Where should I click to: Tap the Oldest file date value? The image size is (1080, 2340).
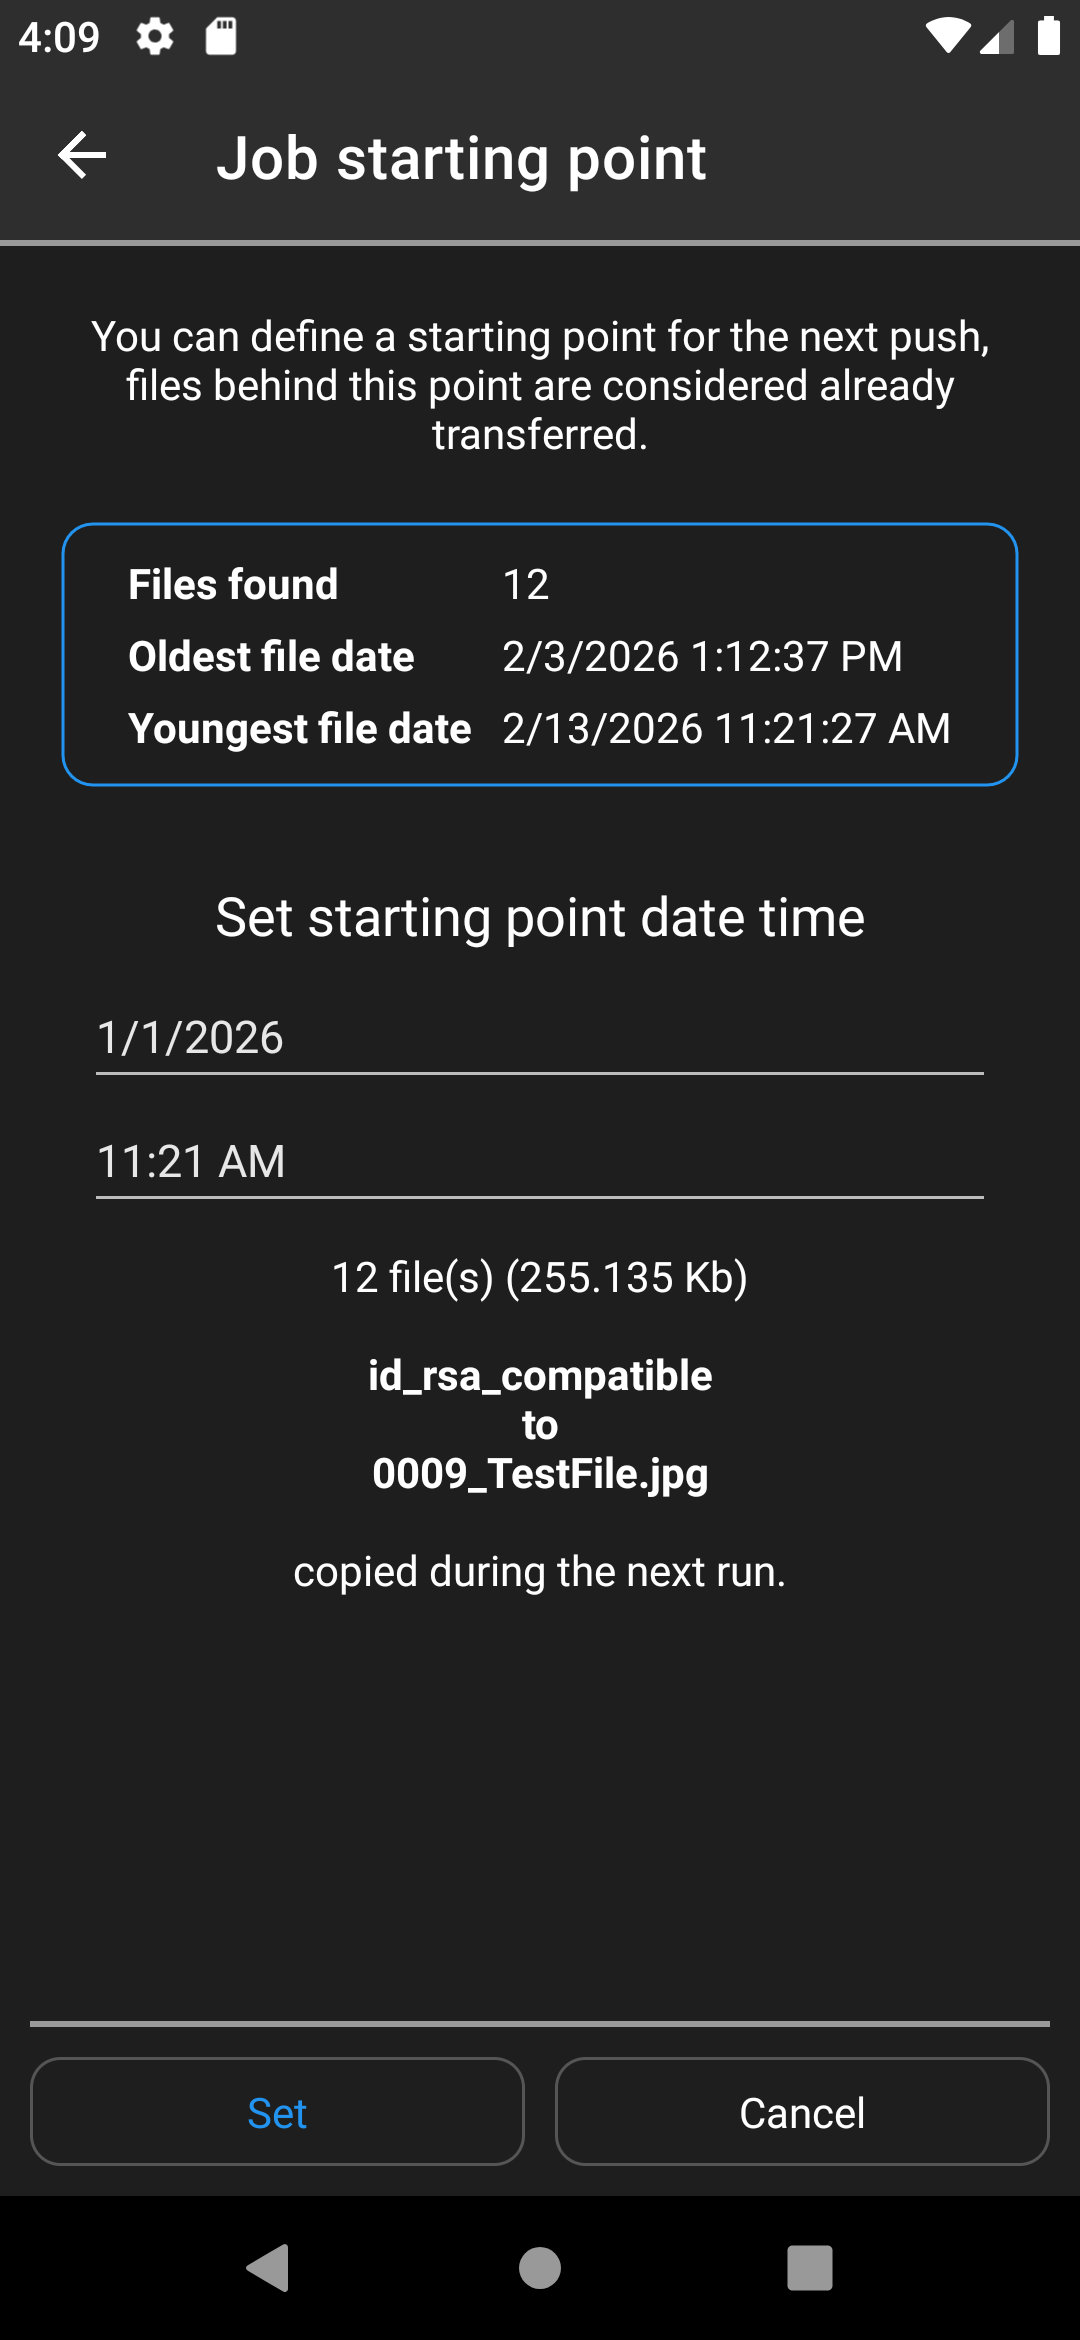702,657
